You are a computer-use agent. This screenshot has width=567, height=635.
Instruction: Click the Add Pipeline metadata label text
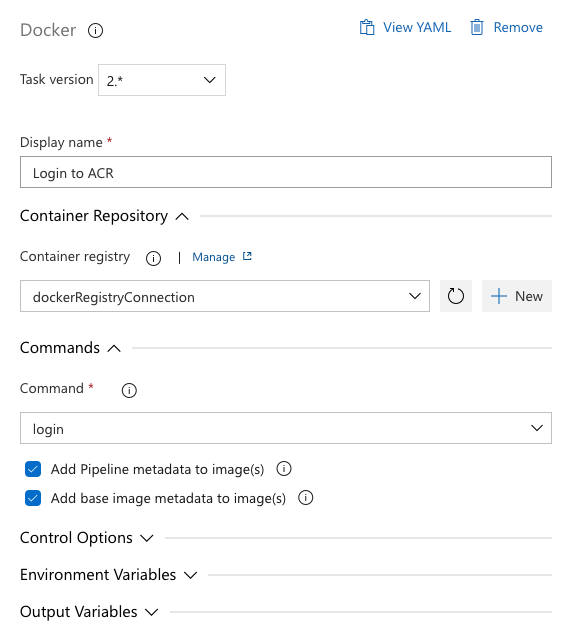(157, 469)
